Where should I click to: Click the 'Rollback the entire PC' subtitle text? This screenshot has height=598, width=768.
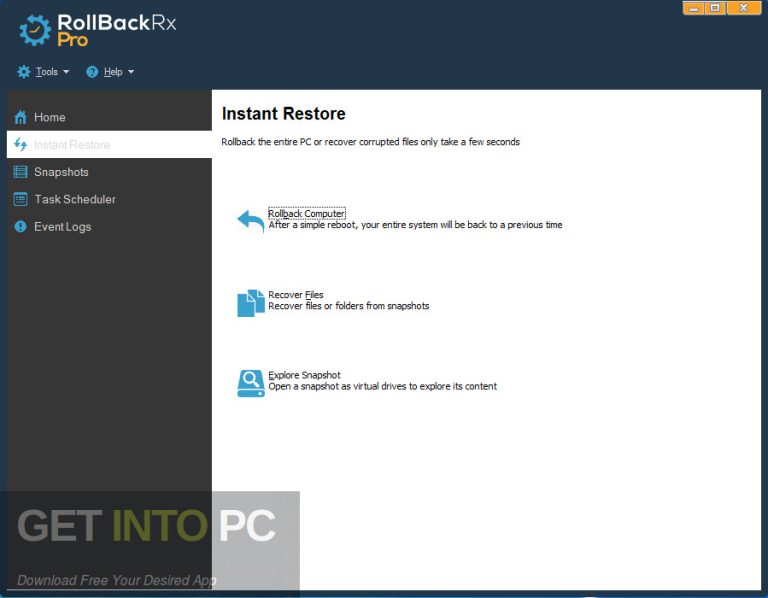pos(370,142)
